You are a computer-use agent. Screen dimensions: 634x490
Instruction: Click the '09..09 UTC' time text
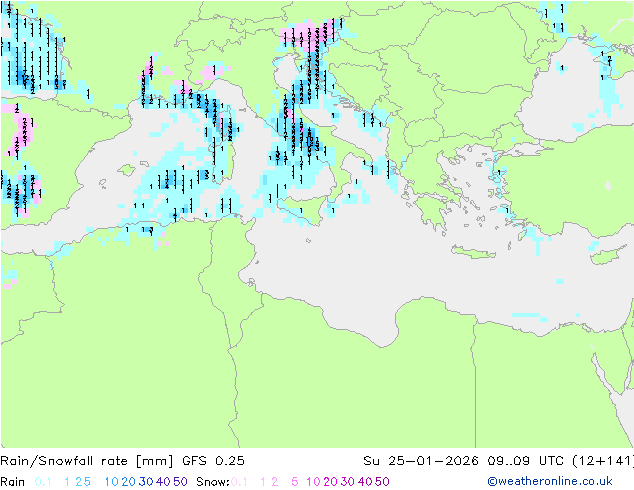(x=525, y=461)
